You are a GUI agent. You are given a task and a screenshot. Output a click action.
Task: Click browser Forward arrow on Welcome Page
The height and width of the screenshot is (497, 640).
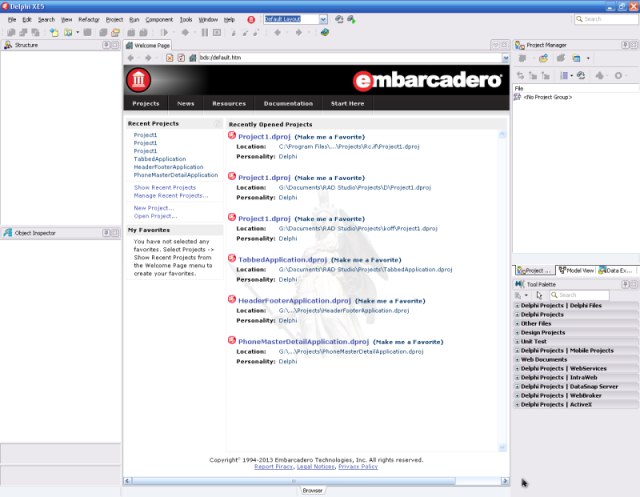pos(148,58)
